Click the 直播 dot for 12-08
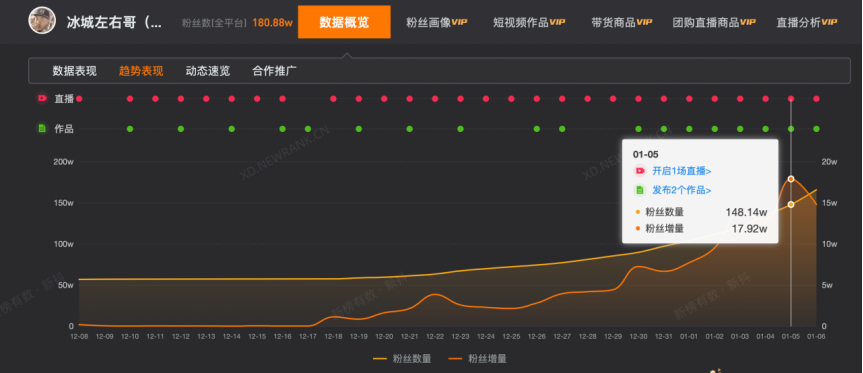 [x=79, y=99]
